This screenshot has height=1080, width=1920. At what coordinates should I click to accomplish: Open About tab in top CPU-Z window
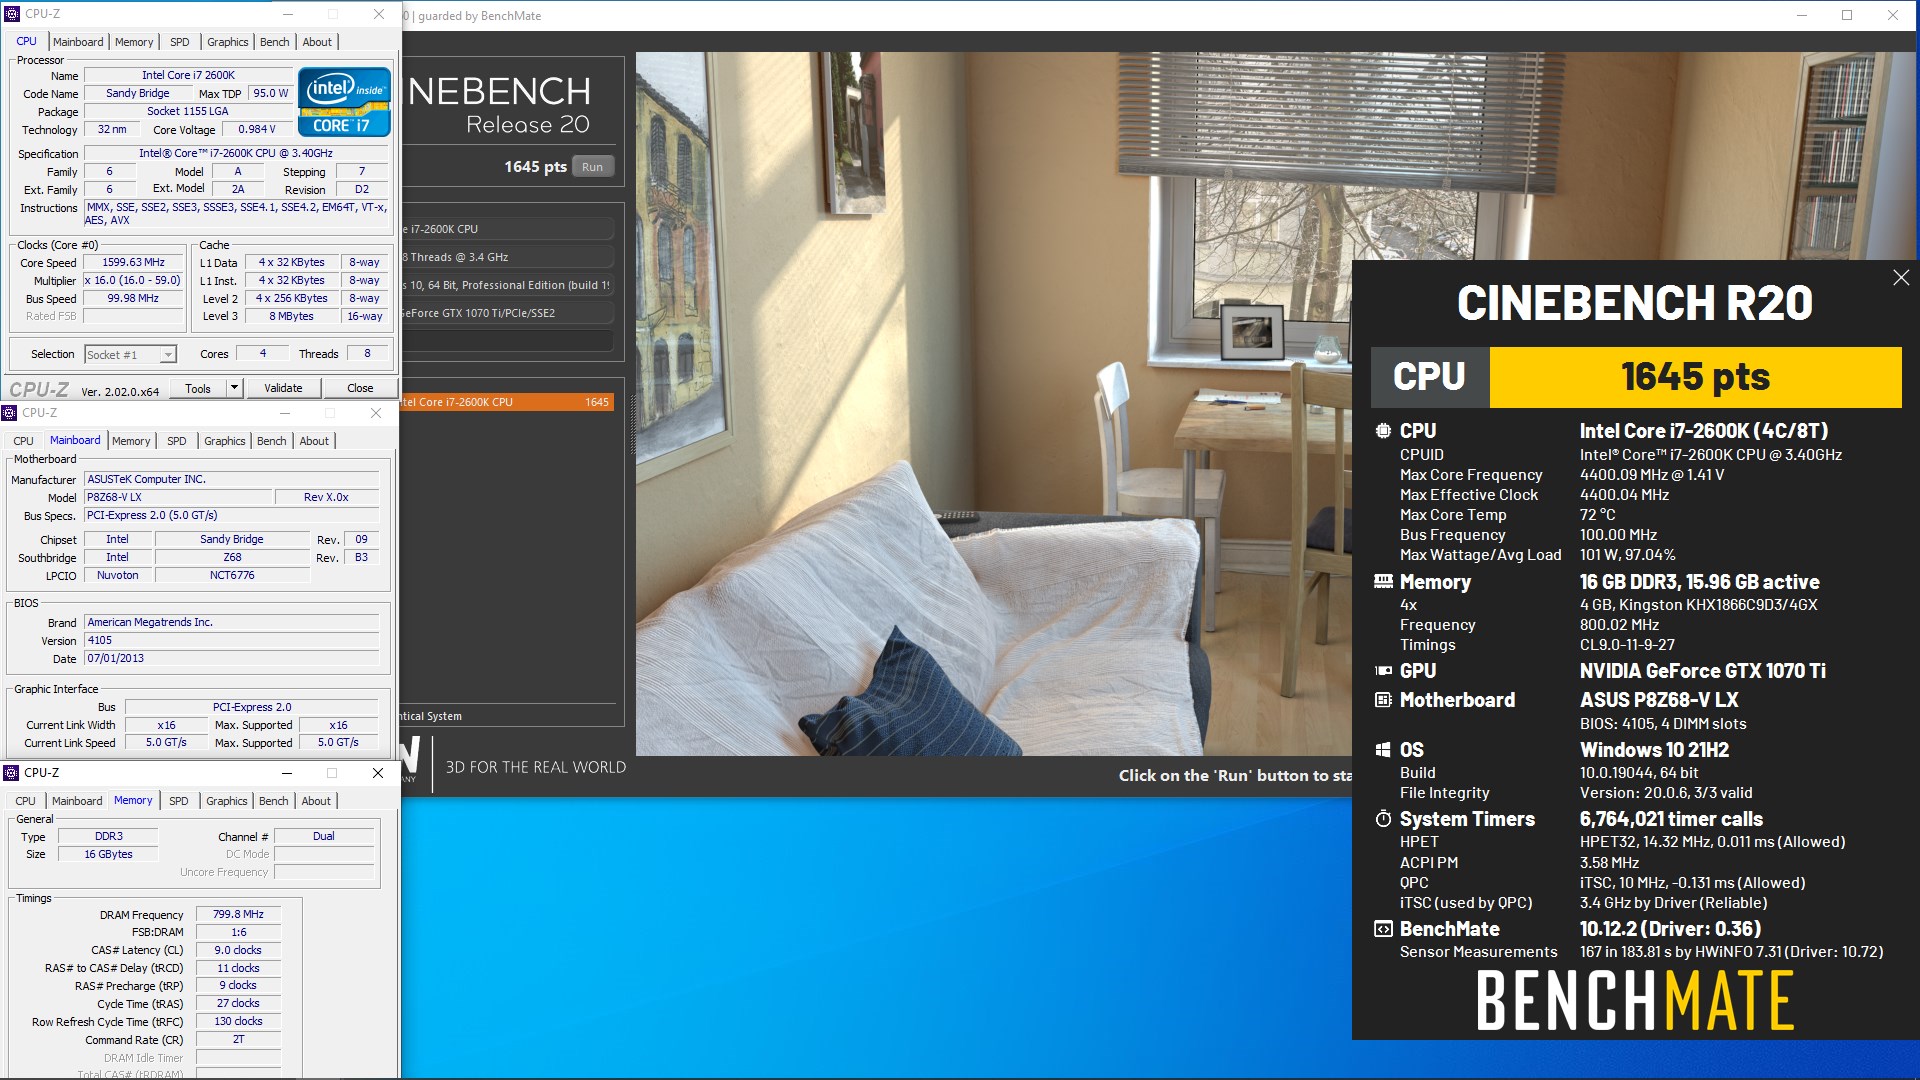tap(317, 42)
